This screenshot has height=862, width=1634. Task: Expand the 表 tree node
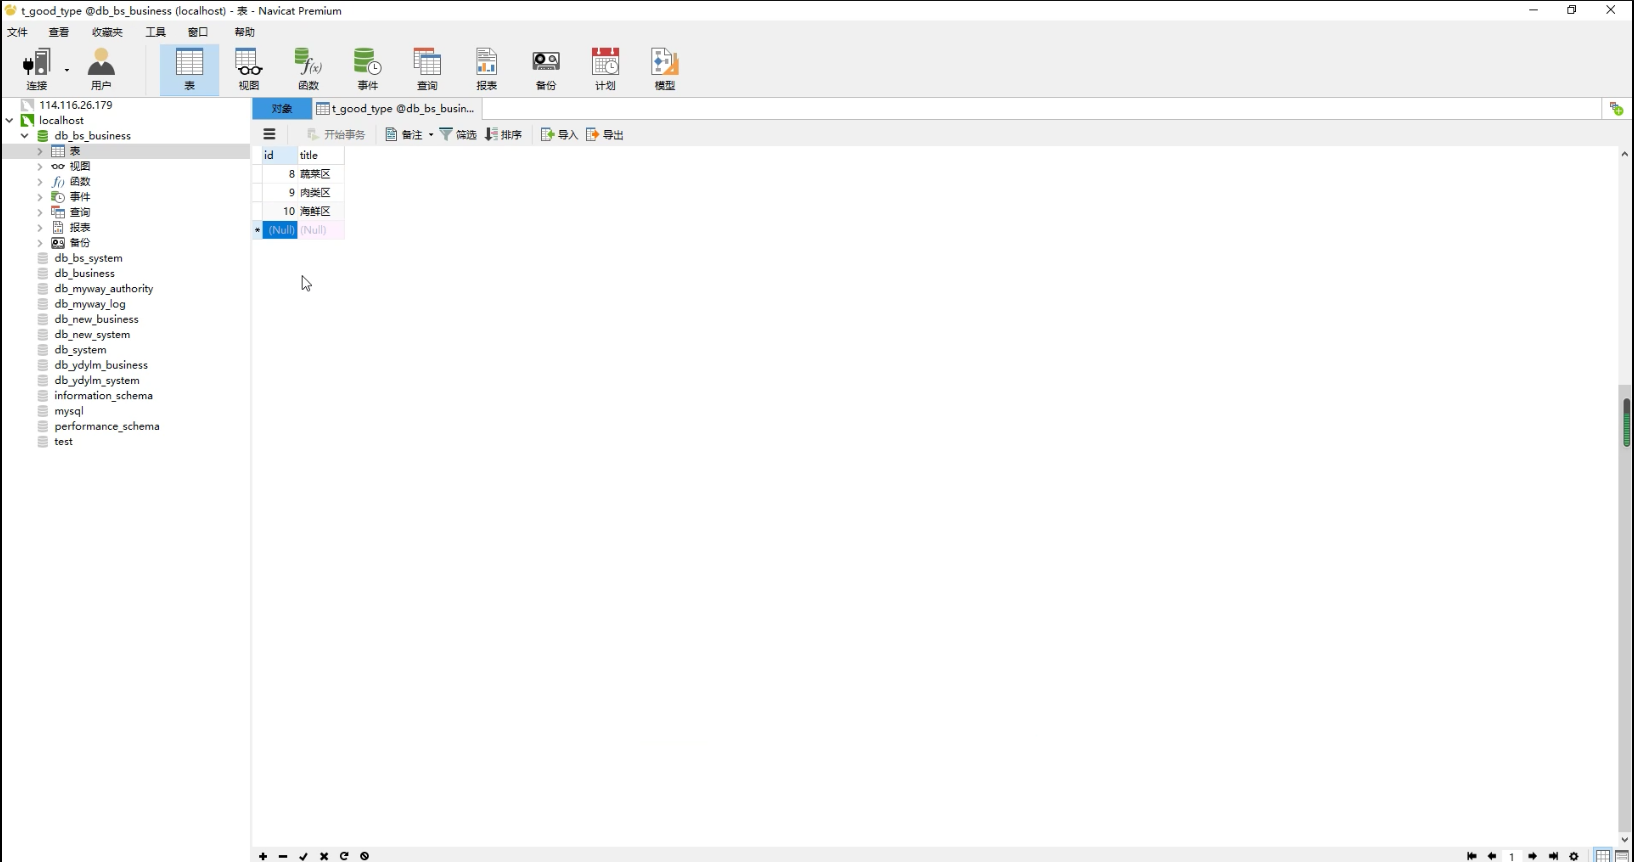[40, 151]
